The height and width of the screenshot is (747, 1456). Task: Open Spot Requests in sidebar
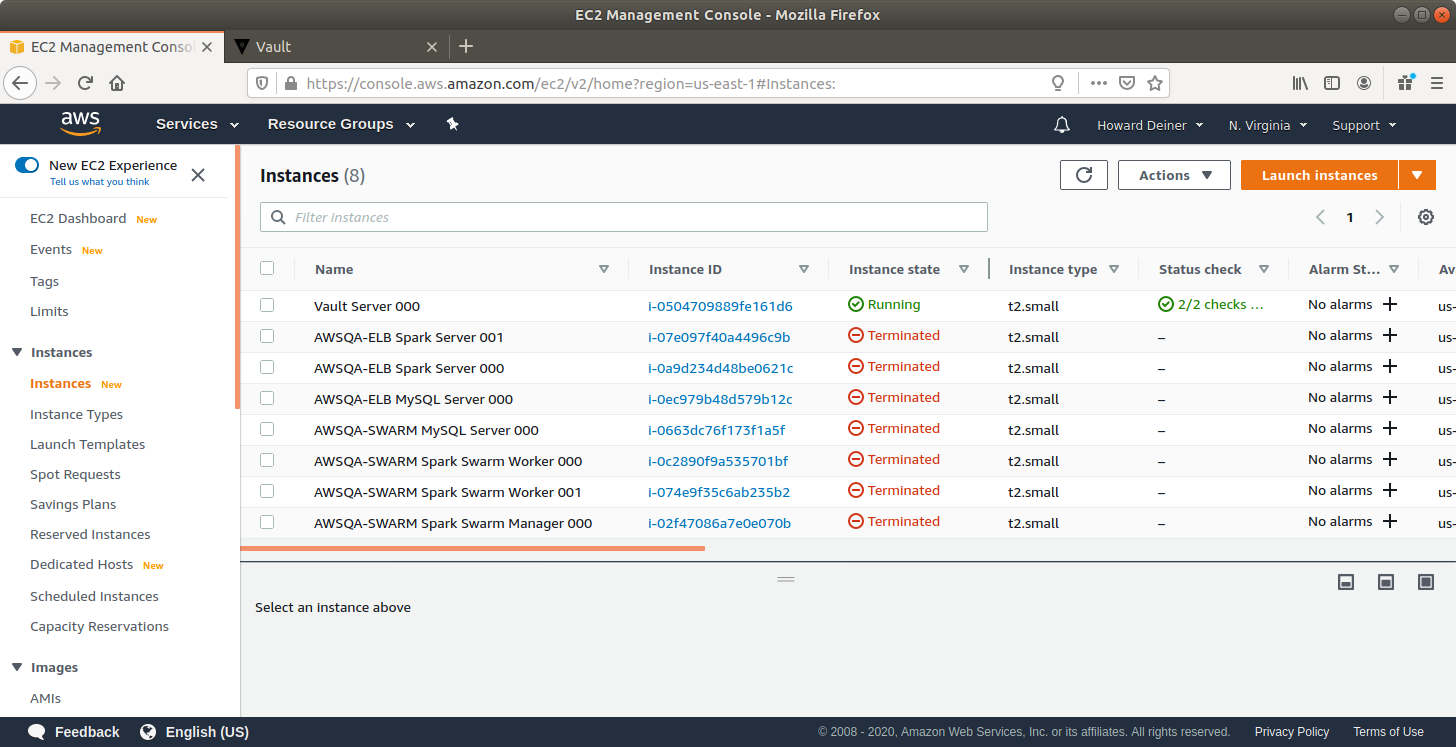(x=75, y=474)
